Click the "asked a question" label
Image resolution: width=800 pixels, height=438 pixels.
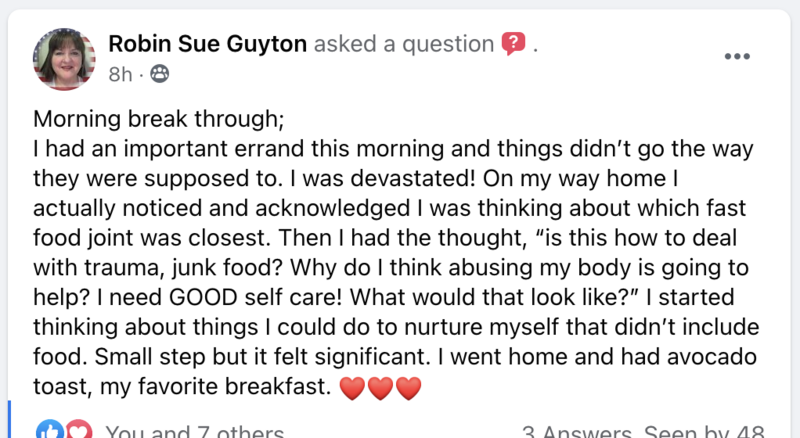404,44
